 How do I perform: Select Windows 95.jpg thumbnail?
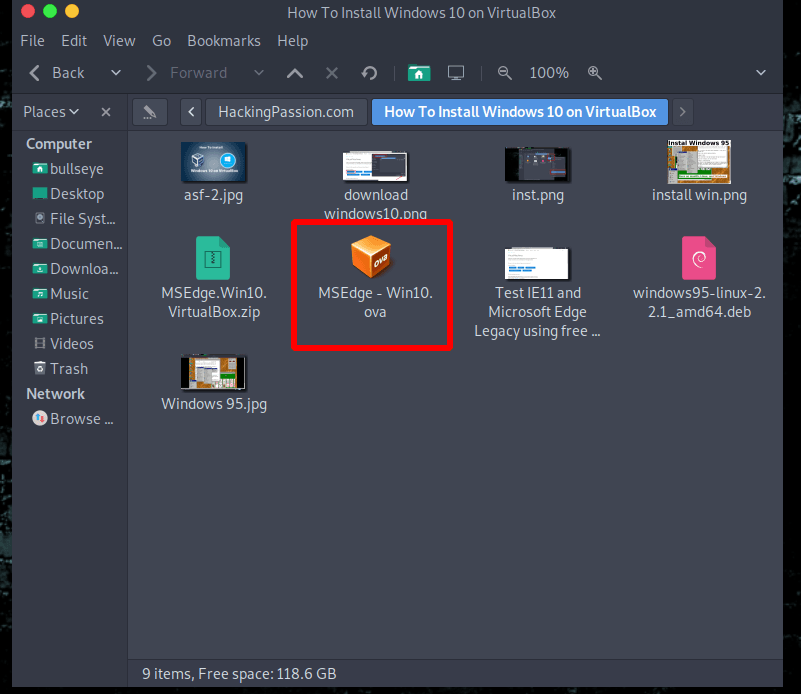tap(213, 372)
